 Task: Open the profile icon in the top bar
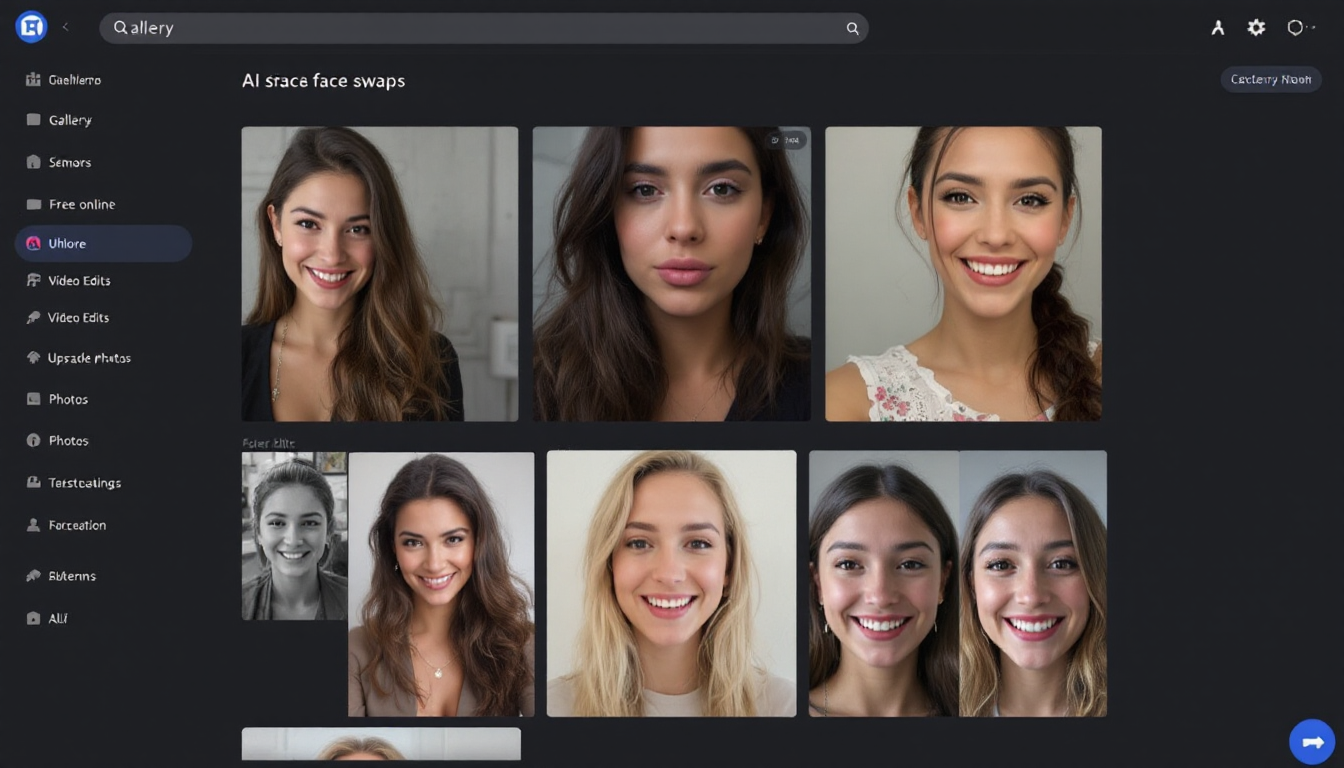[1218, 27]
